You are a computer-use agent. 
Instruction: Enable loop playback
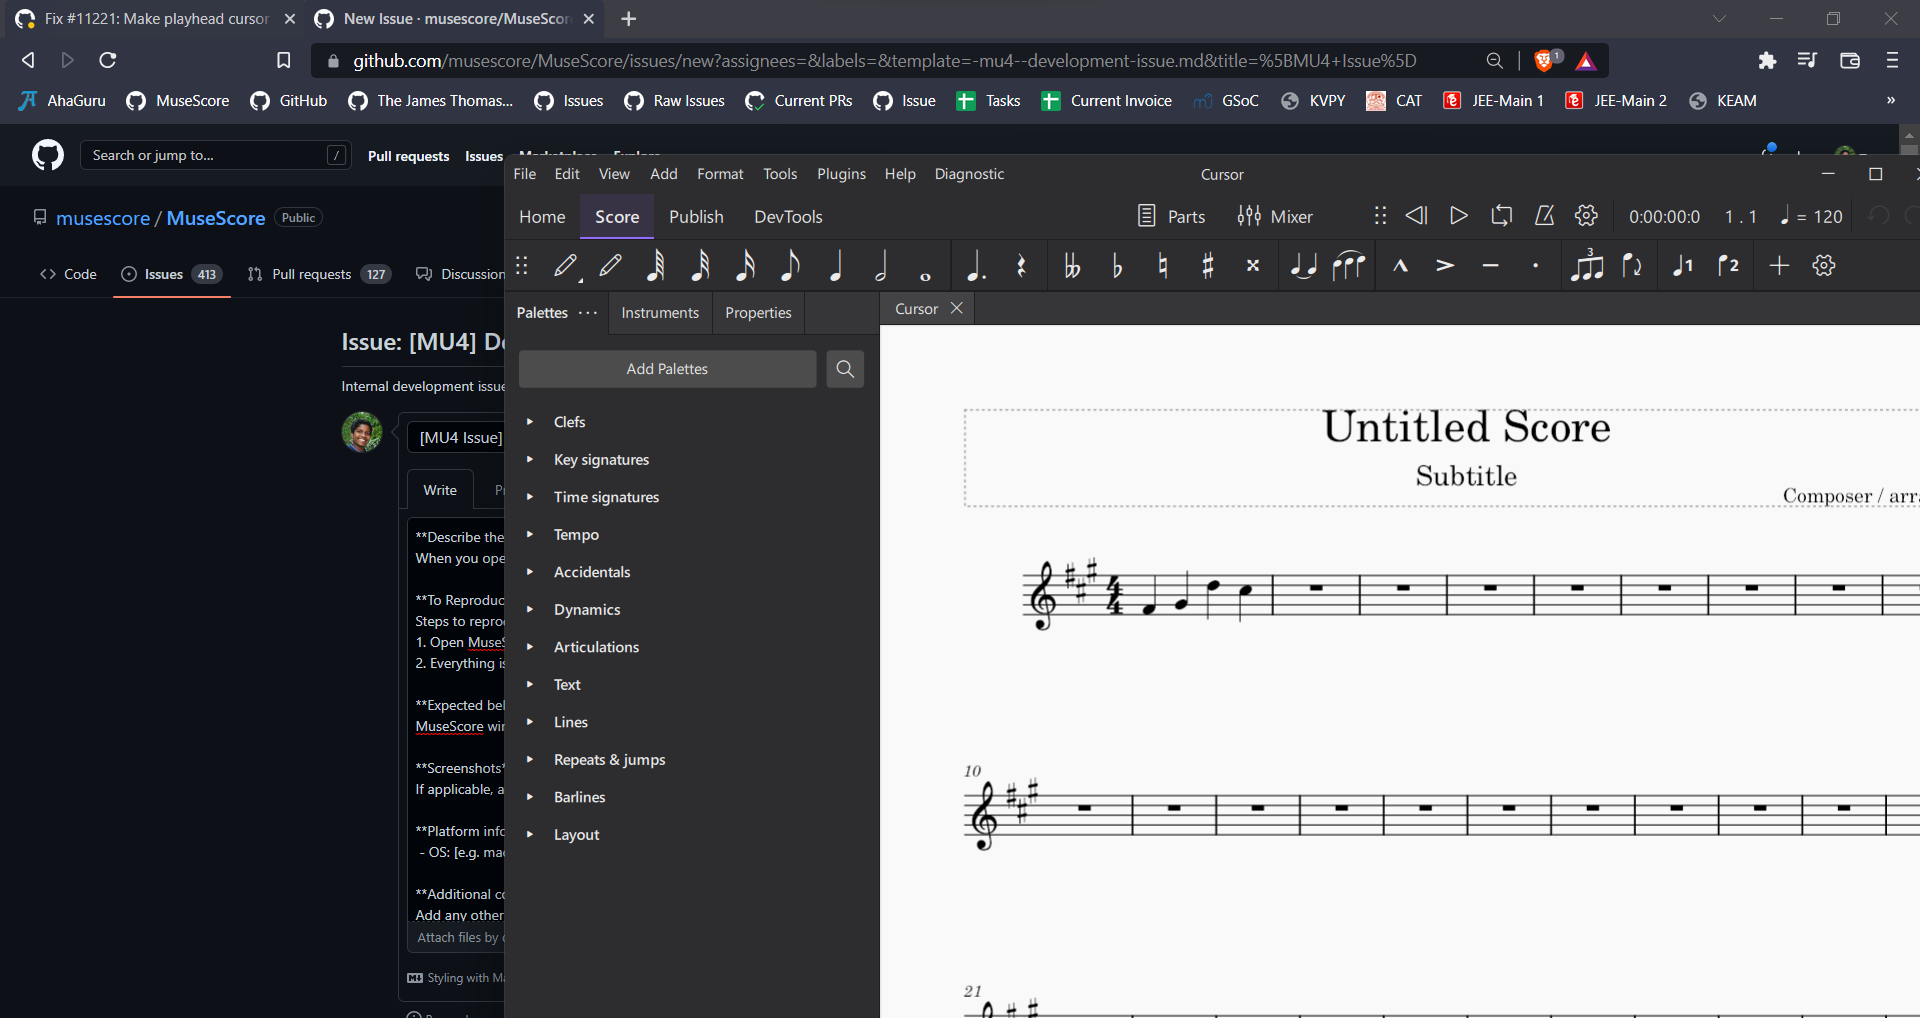point(1501,216)
